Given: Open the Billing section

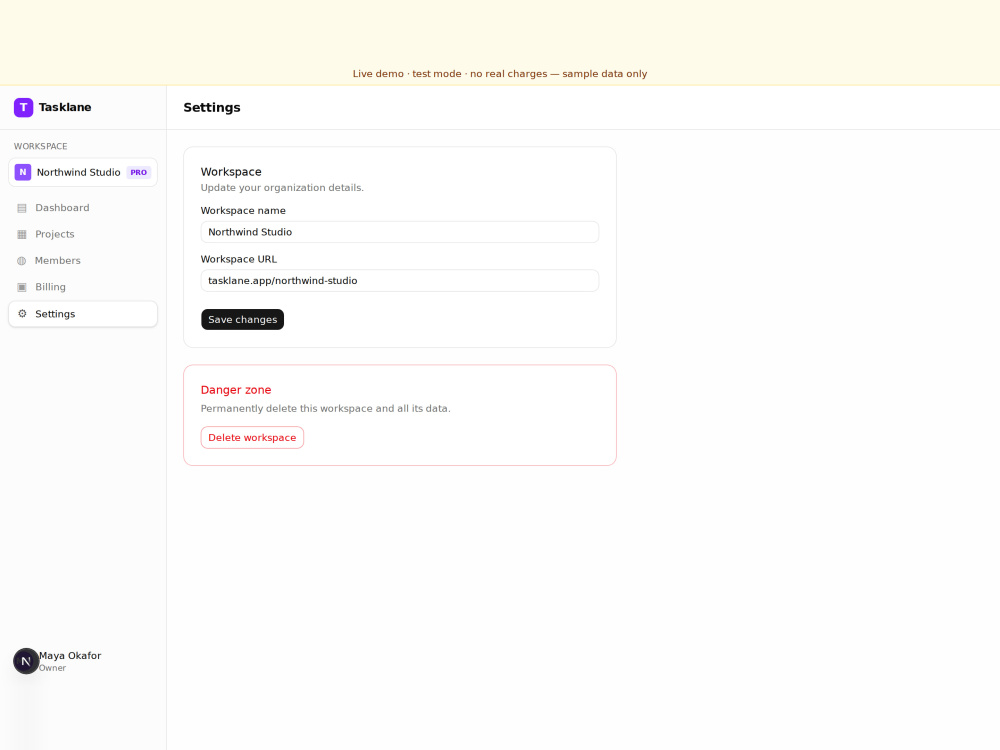Looking at the screenshot, I should (x=83, y=287).
